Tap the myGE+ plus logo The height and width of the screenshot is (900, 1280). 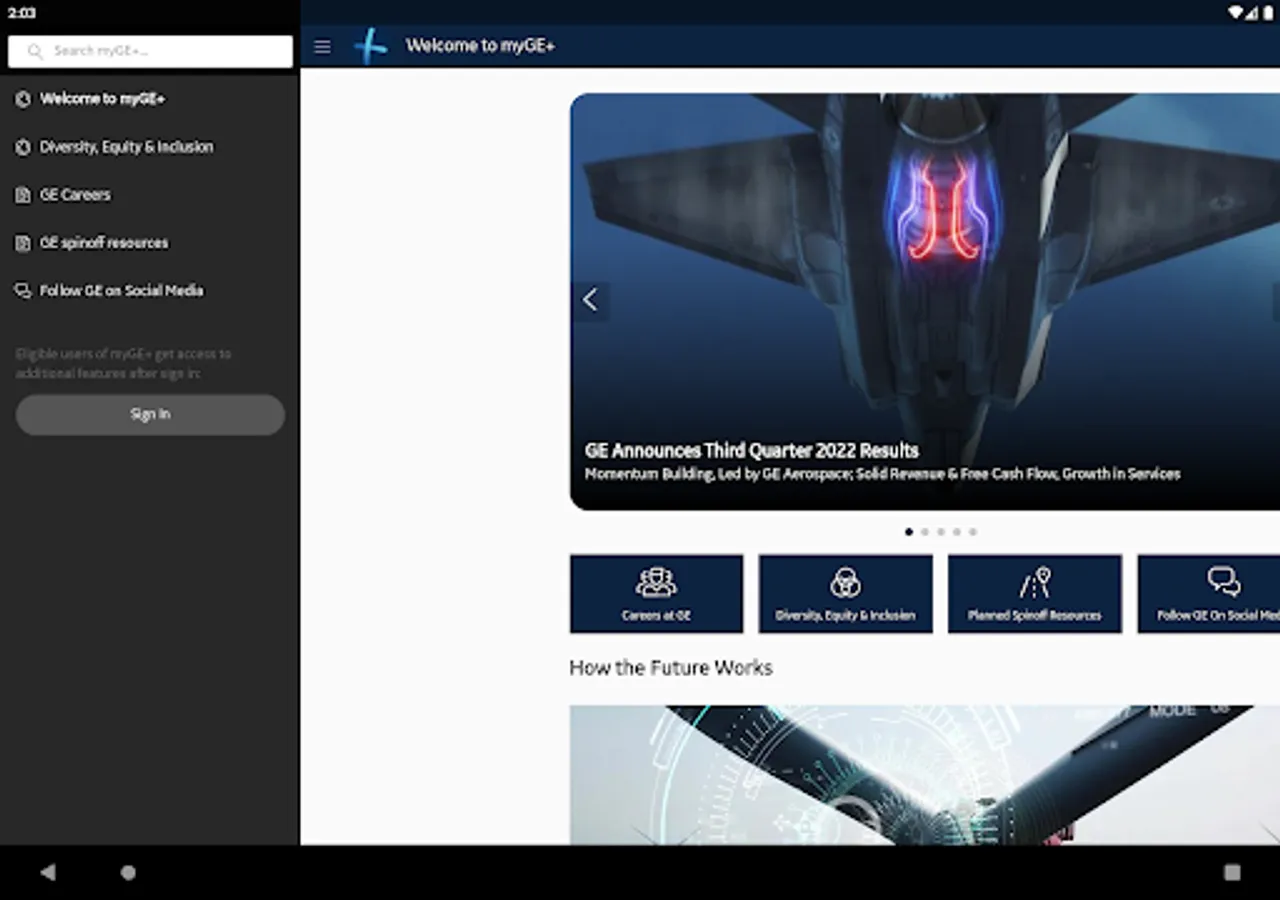tap(370, 46)
